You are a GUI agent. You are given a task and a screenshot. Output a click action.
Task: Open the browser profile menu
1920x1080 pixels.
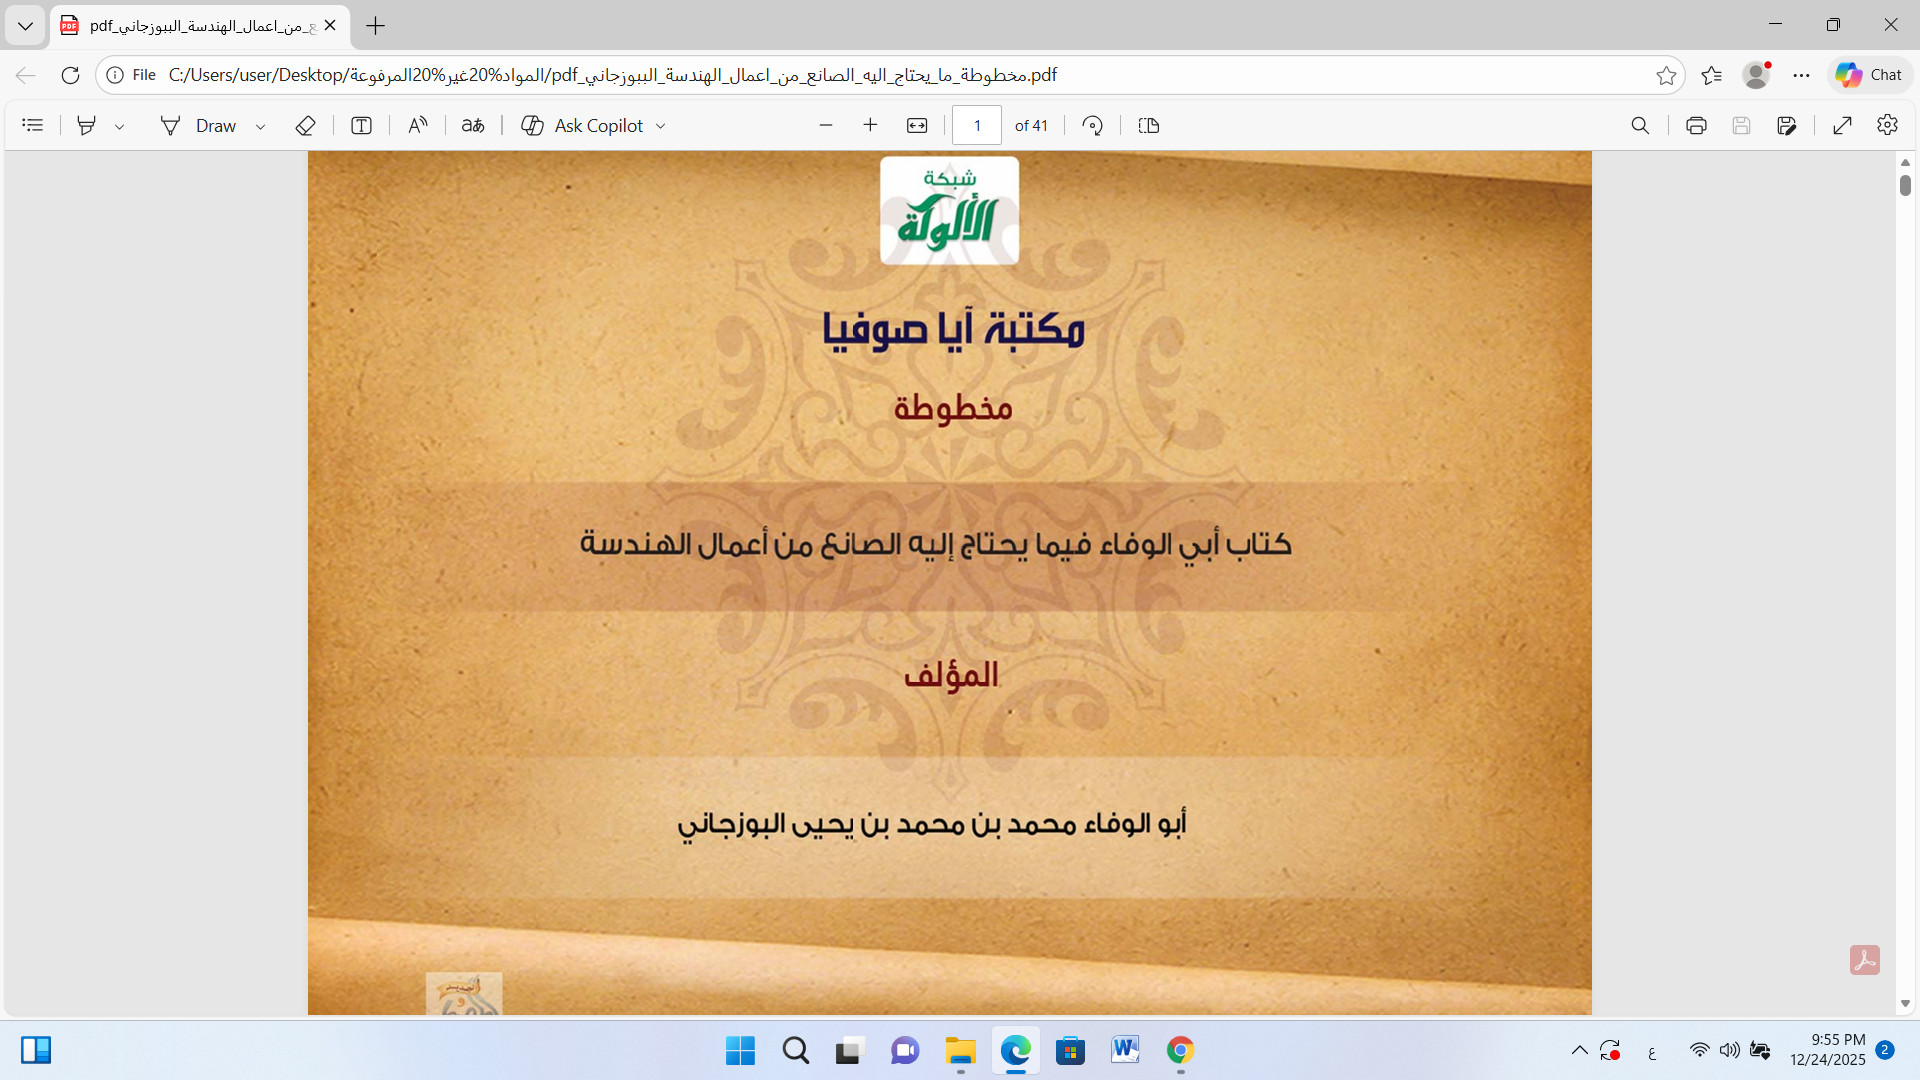(x=1756, y=75)
